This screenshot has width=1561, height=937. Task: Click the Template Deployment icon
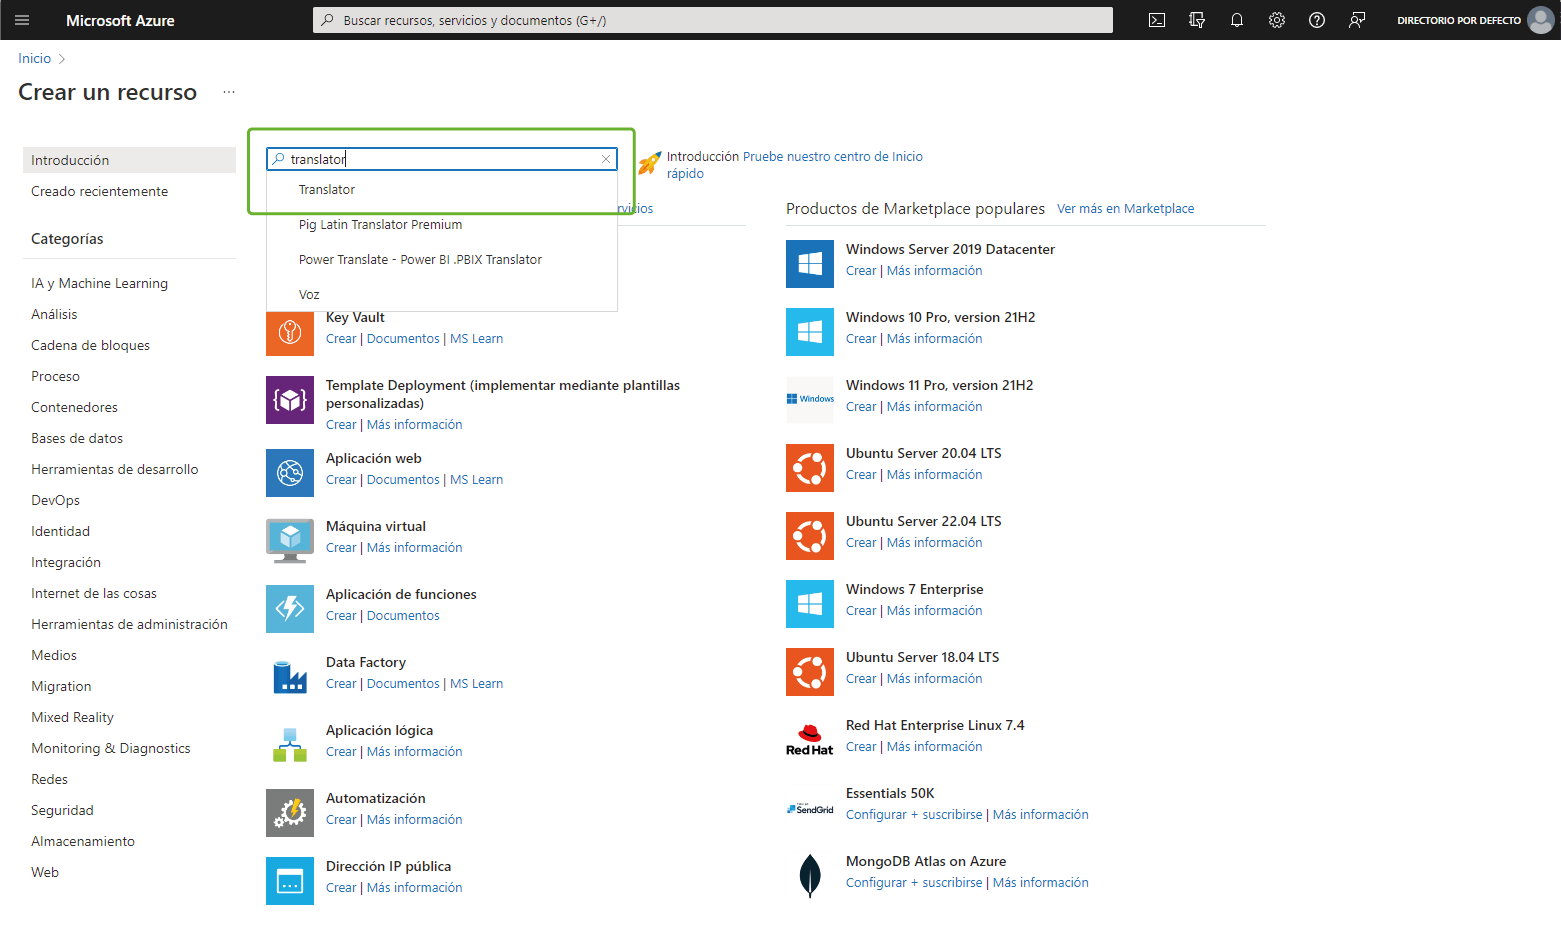point(290,400)
